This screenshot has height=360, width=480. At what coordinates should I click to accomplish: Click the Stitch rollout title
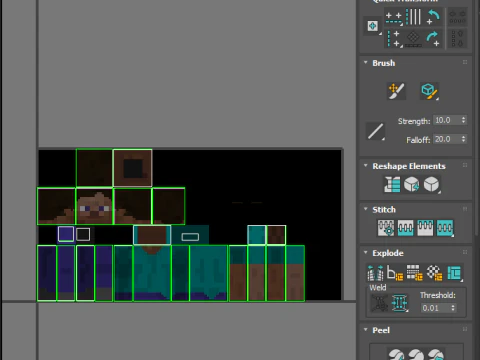click(x=384, y=210)
